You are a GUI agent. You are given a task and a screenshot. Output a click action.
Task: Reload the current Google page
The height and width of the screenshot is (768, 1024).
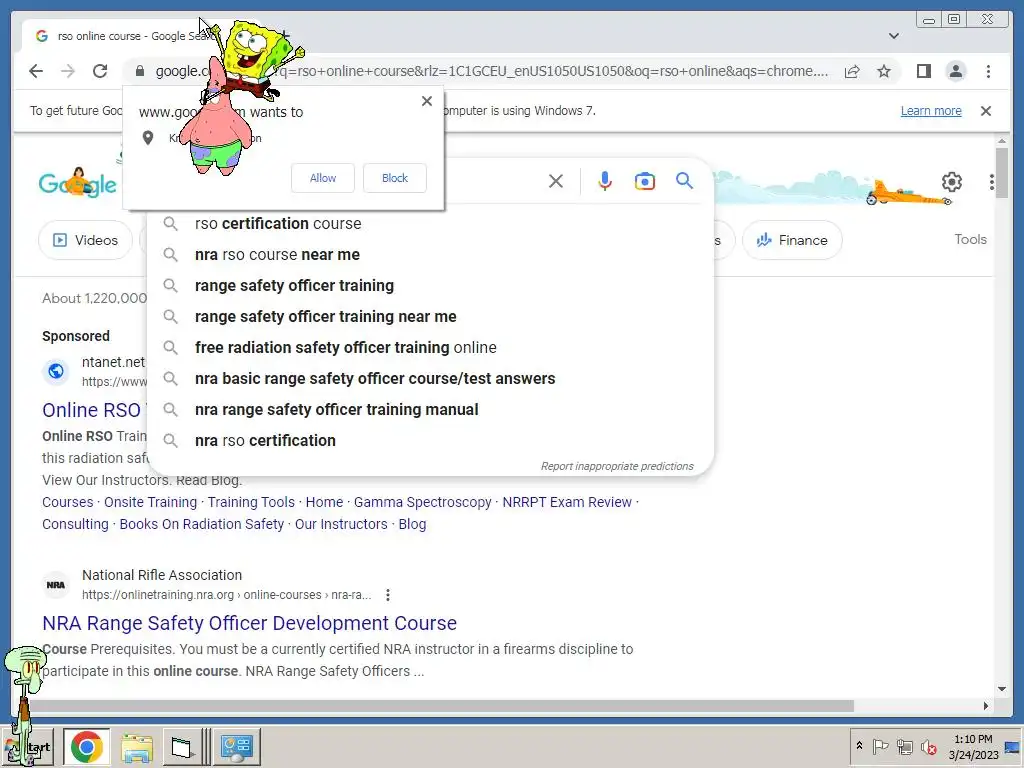[x=100, y=71]
